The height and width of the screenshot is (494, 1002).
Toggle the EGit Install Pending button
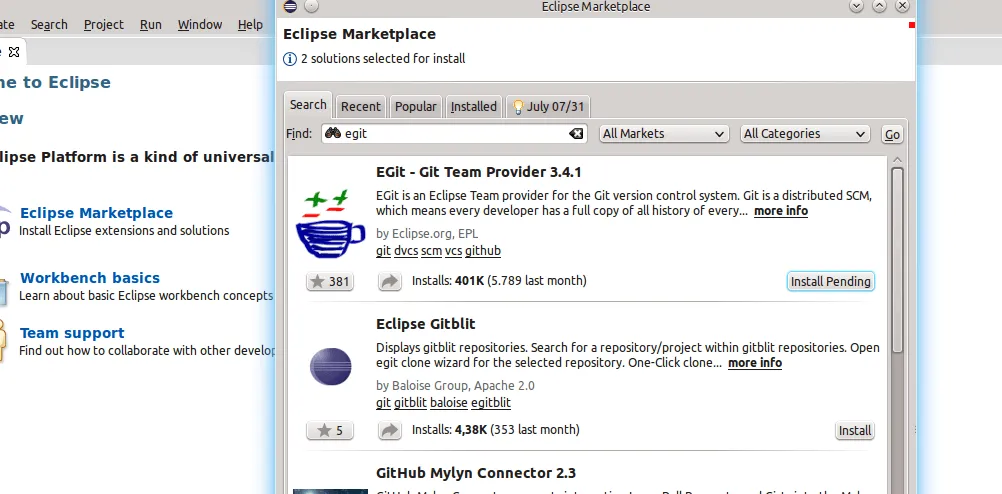[x=830, y=282]
